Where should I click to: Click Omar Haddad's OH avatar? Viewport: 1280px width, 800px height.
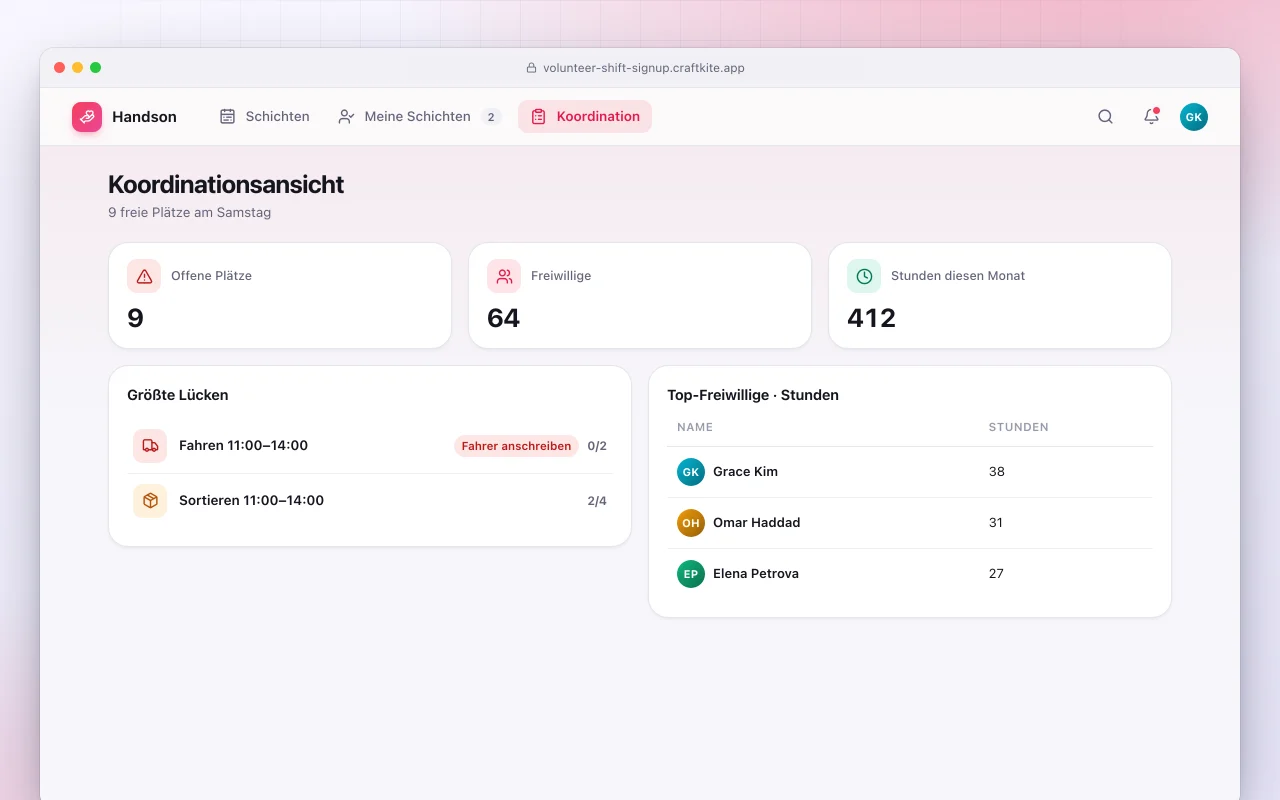691,523
